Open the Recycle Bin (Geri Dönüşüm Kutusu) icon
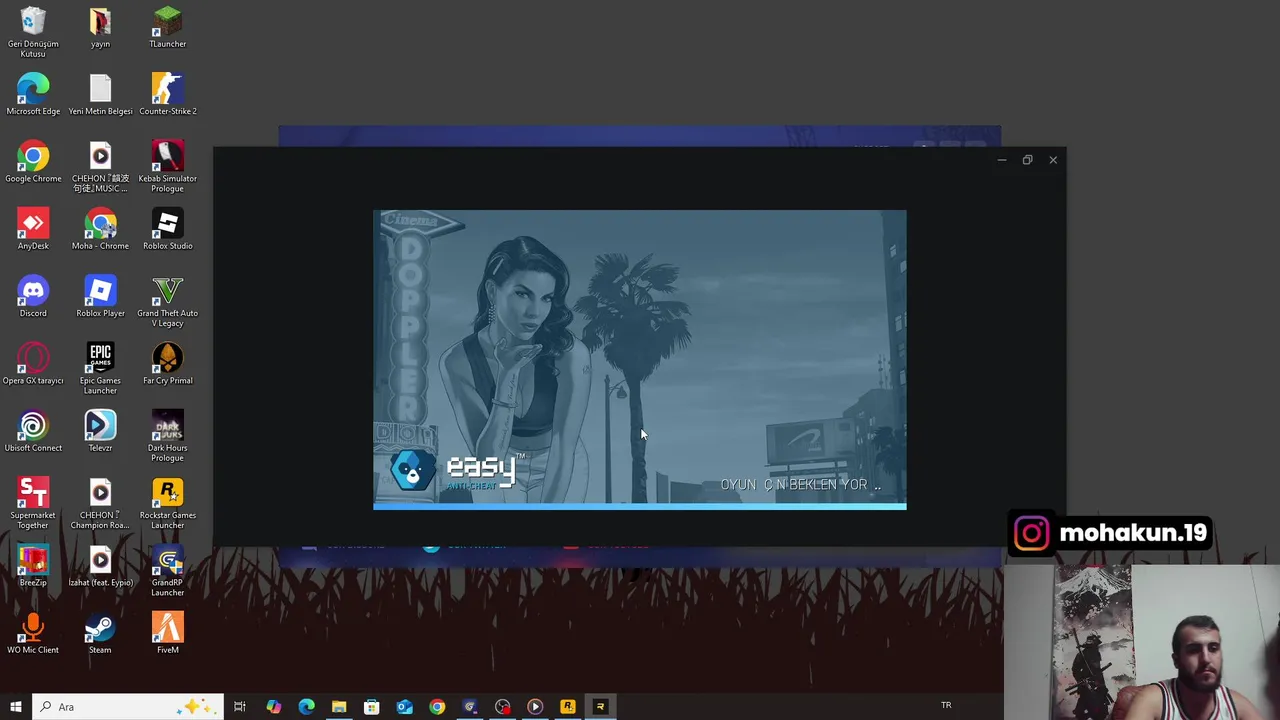Image resolution: width=1280 pixels, height=720 pixels. point(33,31)
